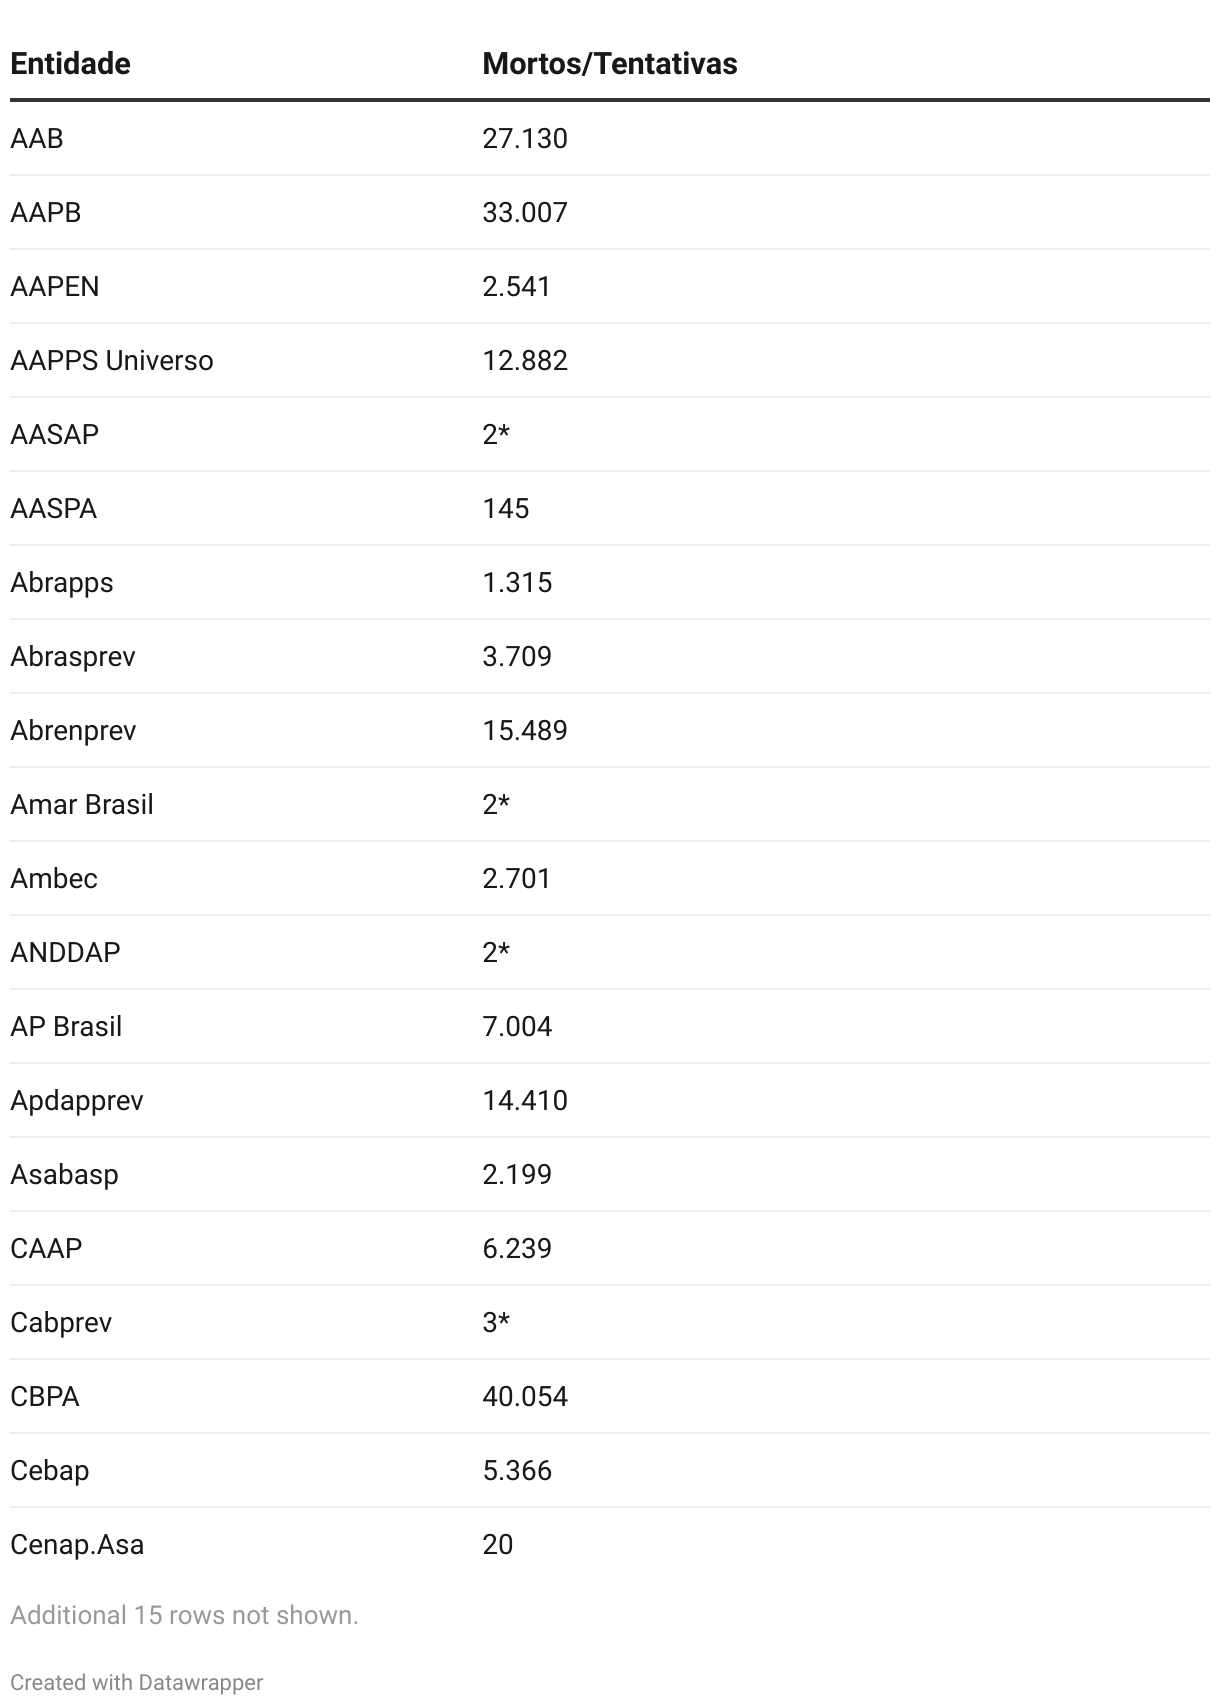The image size is (1220, 1706).
Task: Click the CBPA value 40.054
Action: [x=524, y=1396]
